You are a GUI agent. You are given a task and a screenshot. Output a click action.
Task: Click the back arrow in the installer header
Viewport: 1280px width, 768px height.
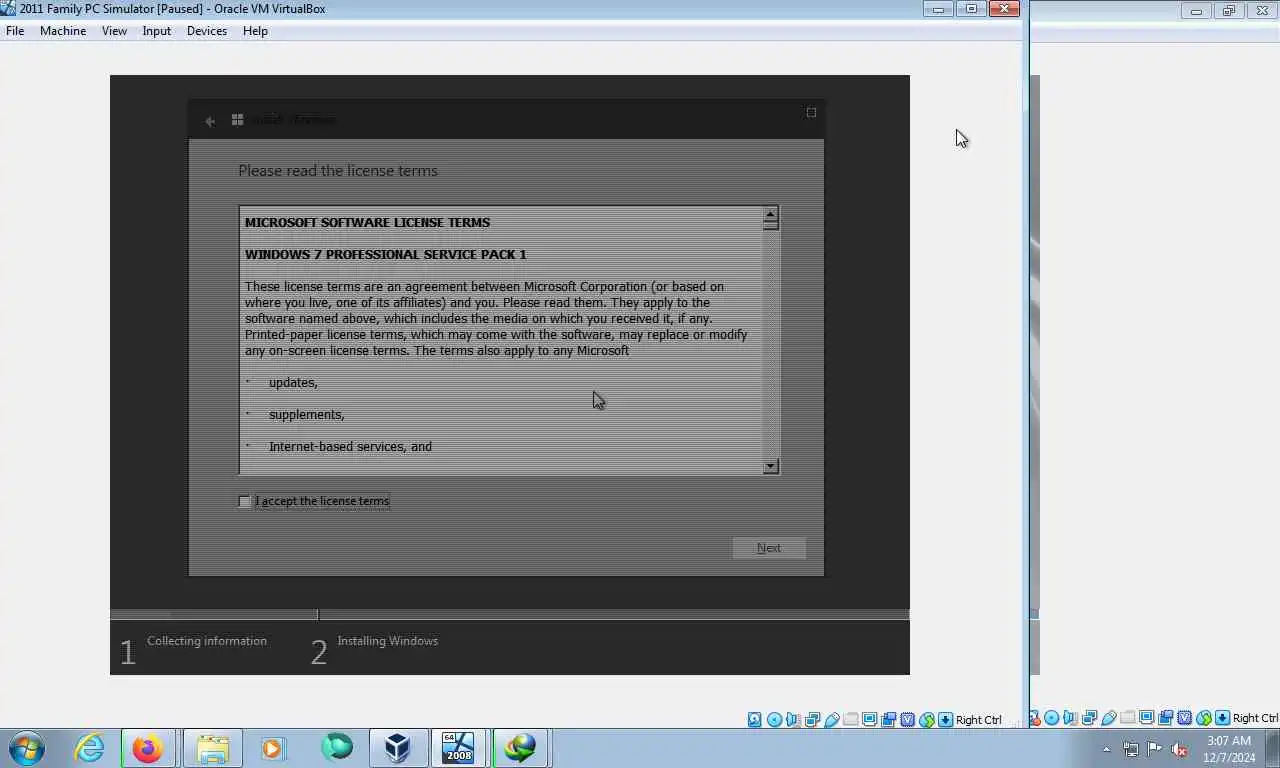pyautogui.click(x=210, y=120)
